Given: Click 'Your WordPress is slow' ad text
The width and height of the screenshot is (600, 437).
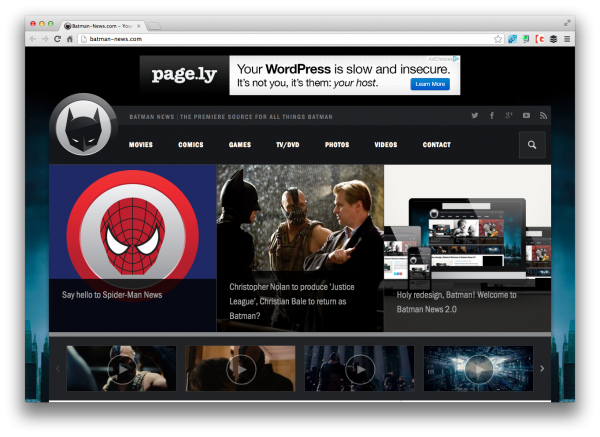Looking at the screenshot, I should tap(343, 69).
